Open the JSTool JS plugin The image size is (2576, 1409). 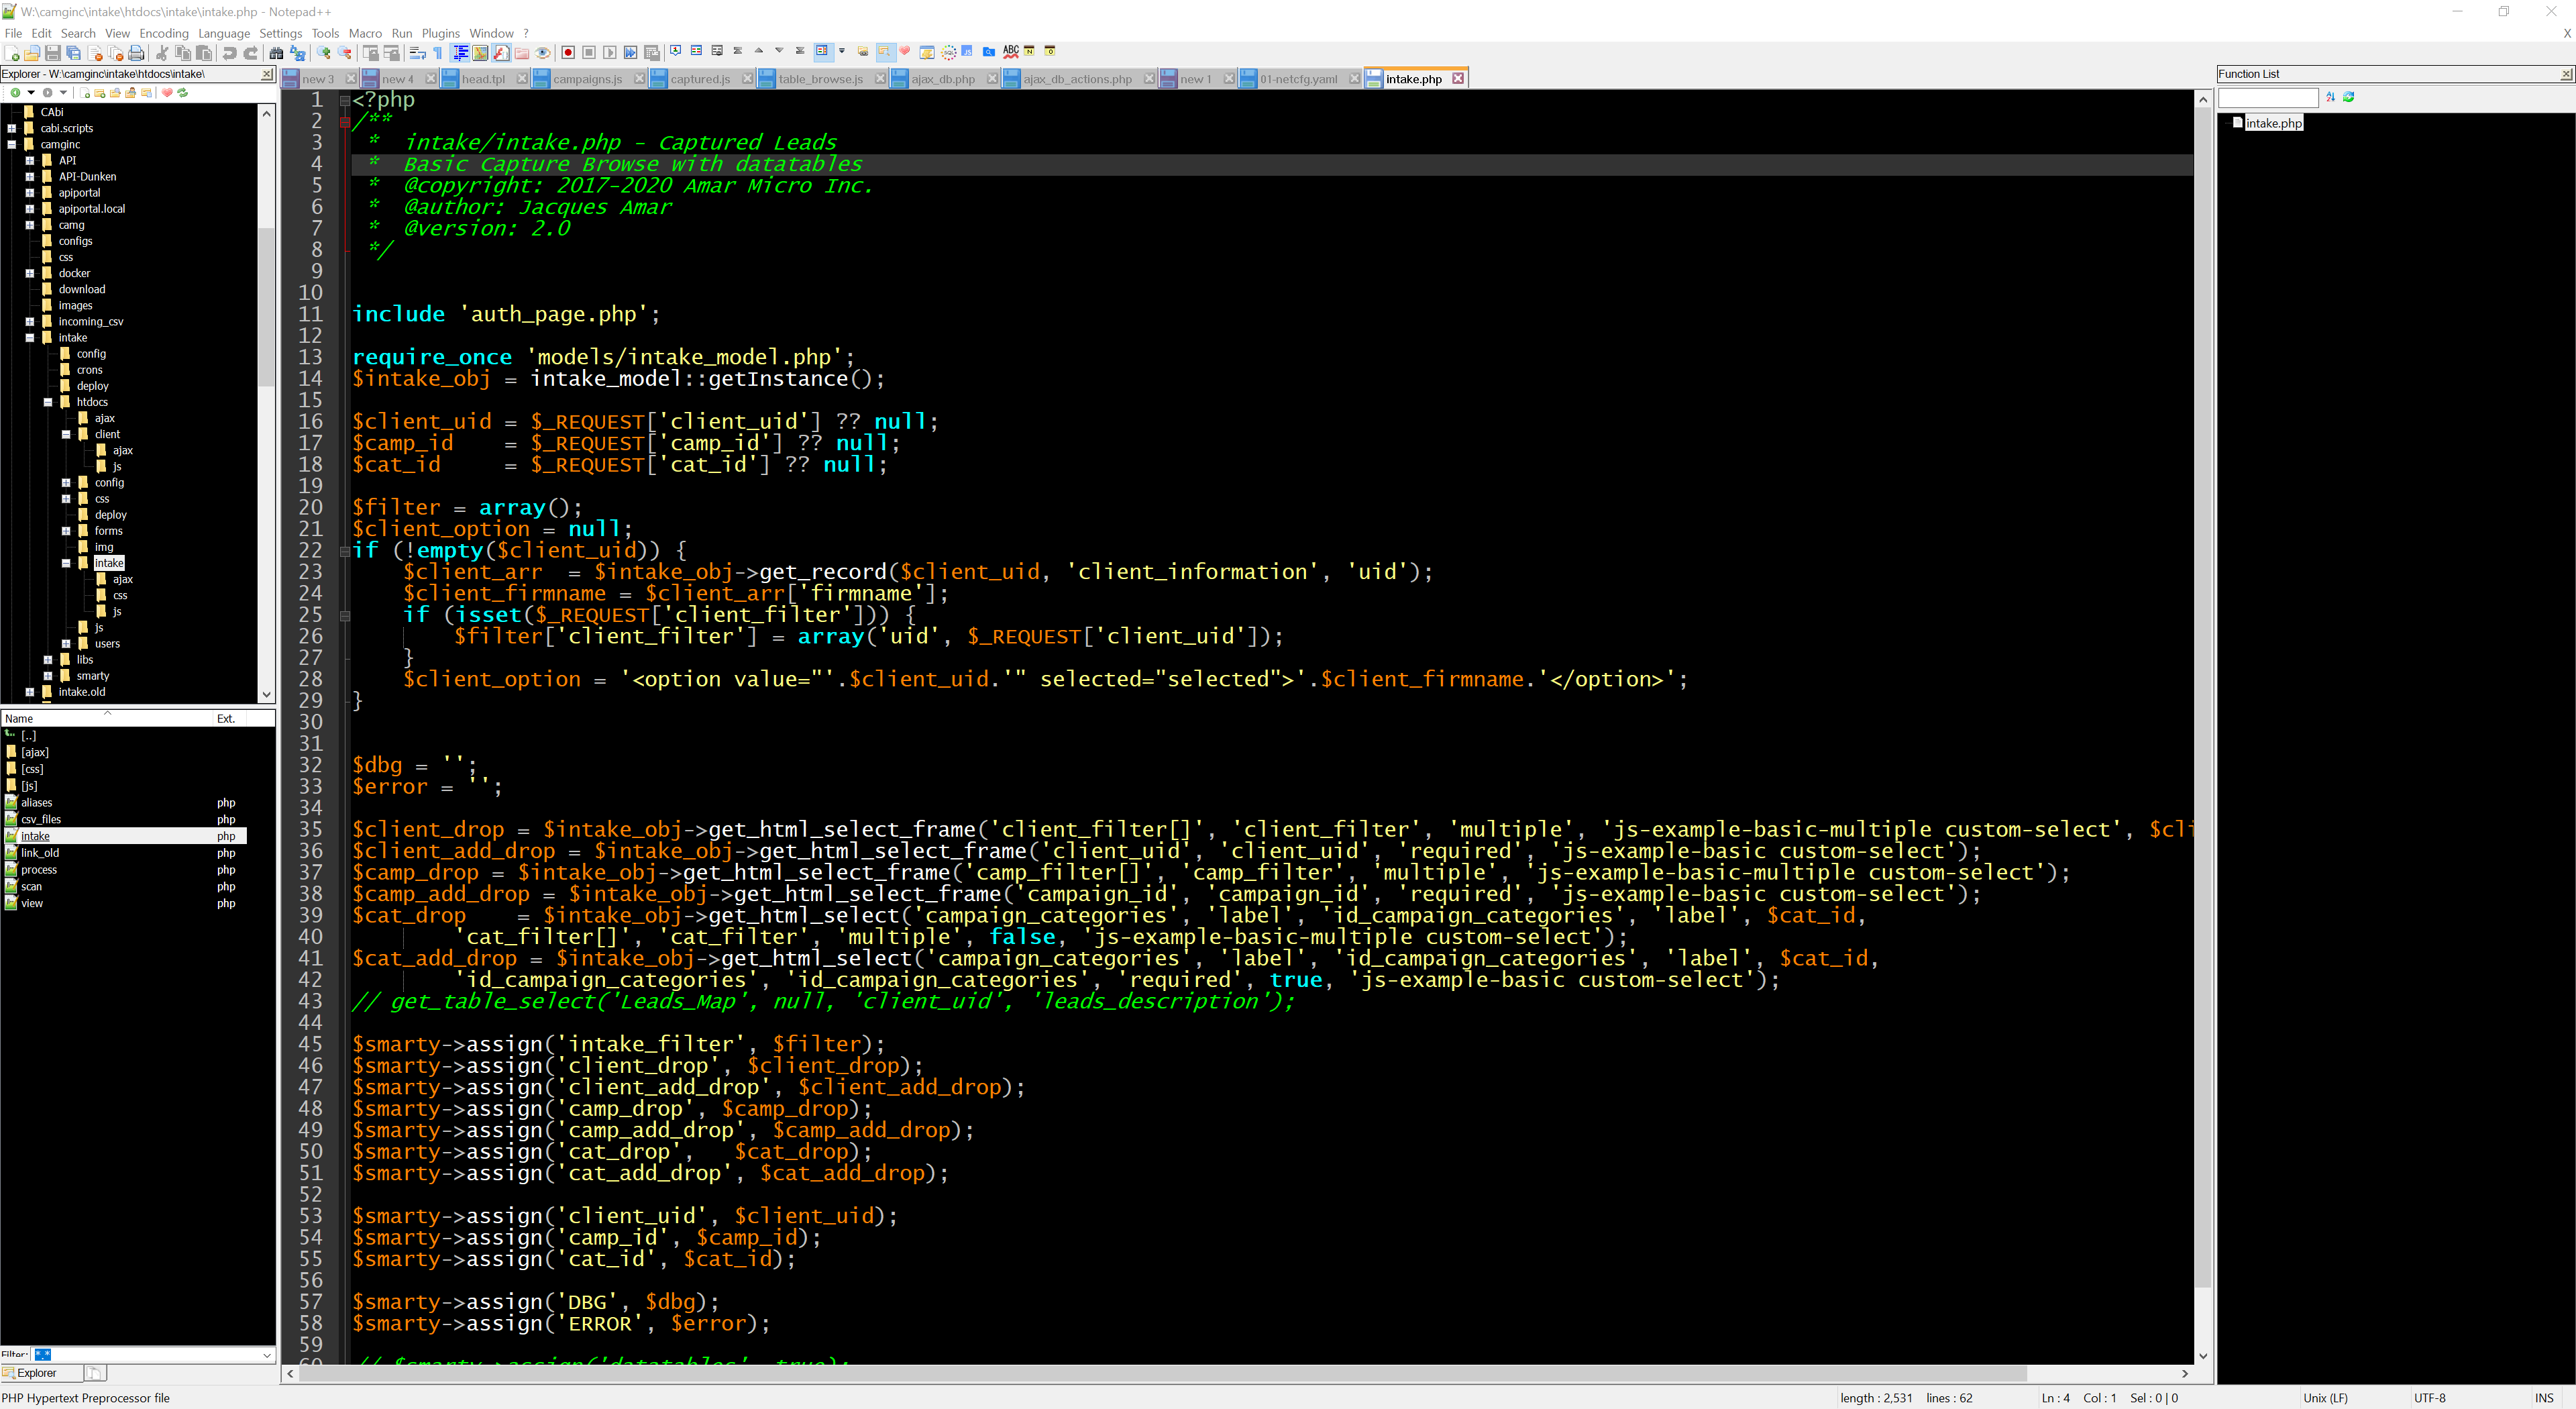[968, 52]
